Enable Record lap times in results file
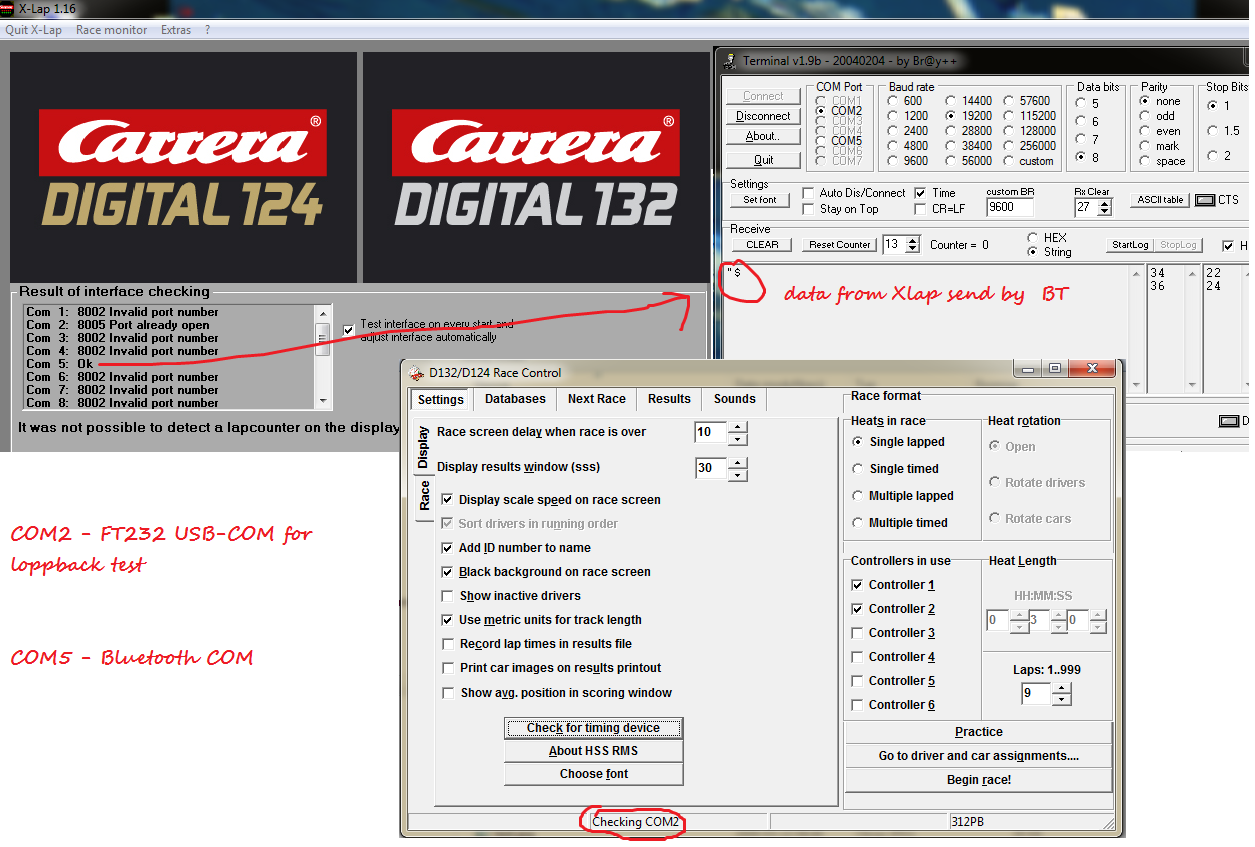1255x847 pixels. tap(448, 644)
